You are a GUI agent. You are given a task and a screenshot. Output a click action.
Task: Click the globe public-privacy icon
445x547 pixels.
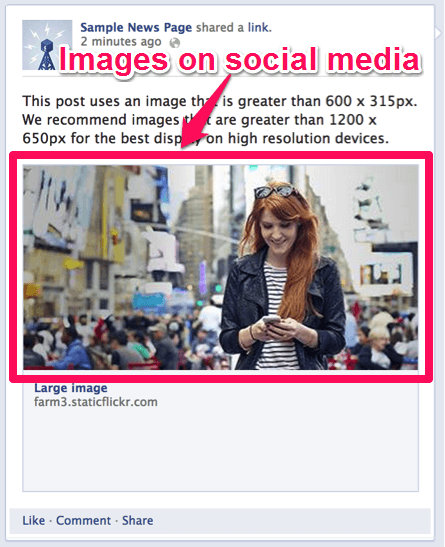174,43
